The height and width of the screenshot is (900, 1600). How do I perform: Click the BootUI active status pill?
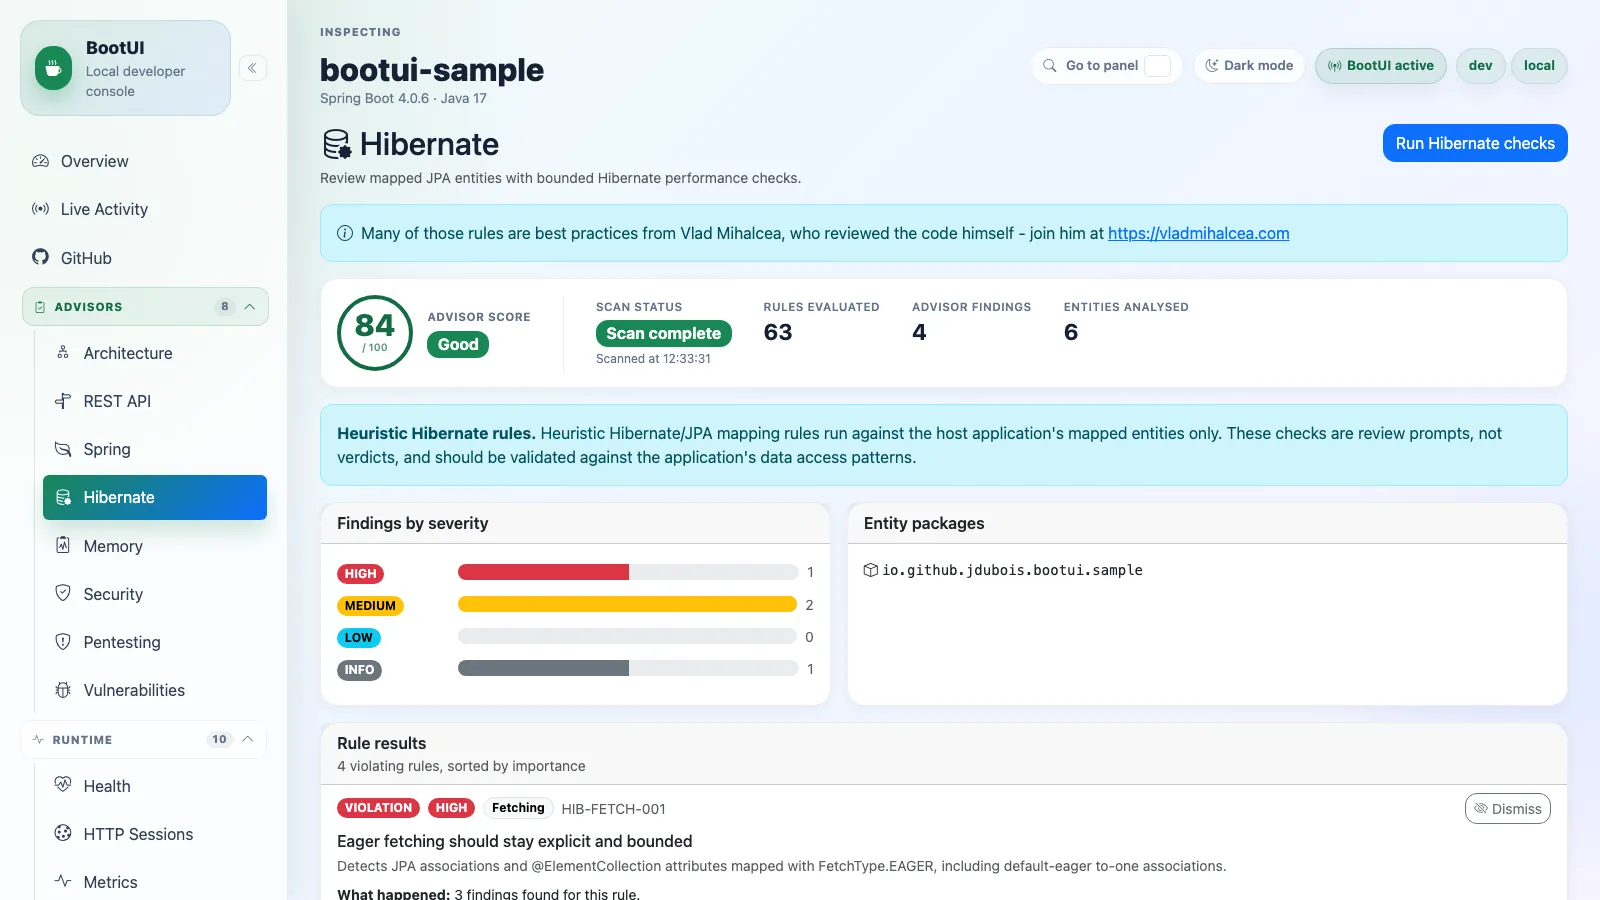(x=1380, y=66)
